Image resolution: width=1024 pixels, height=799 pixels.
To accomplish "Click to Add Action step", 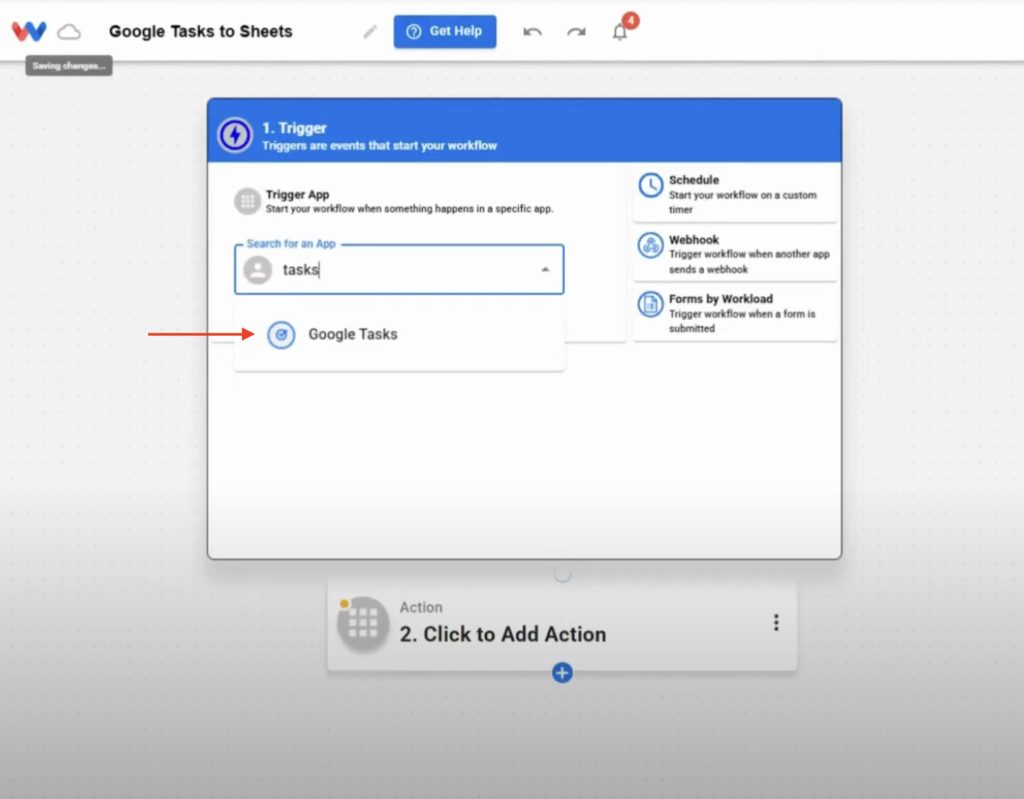I will point(562,625).
